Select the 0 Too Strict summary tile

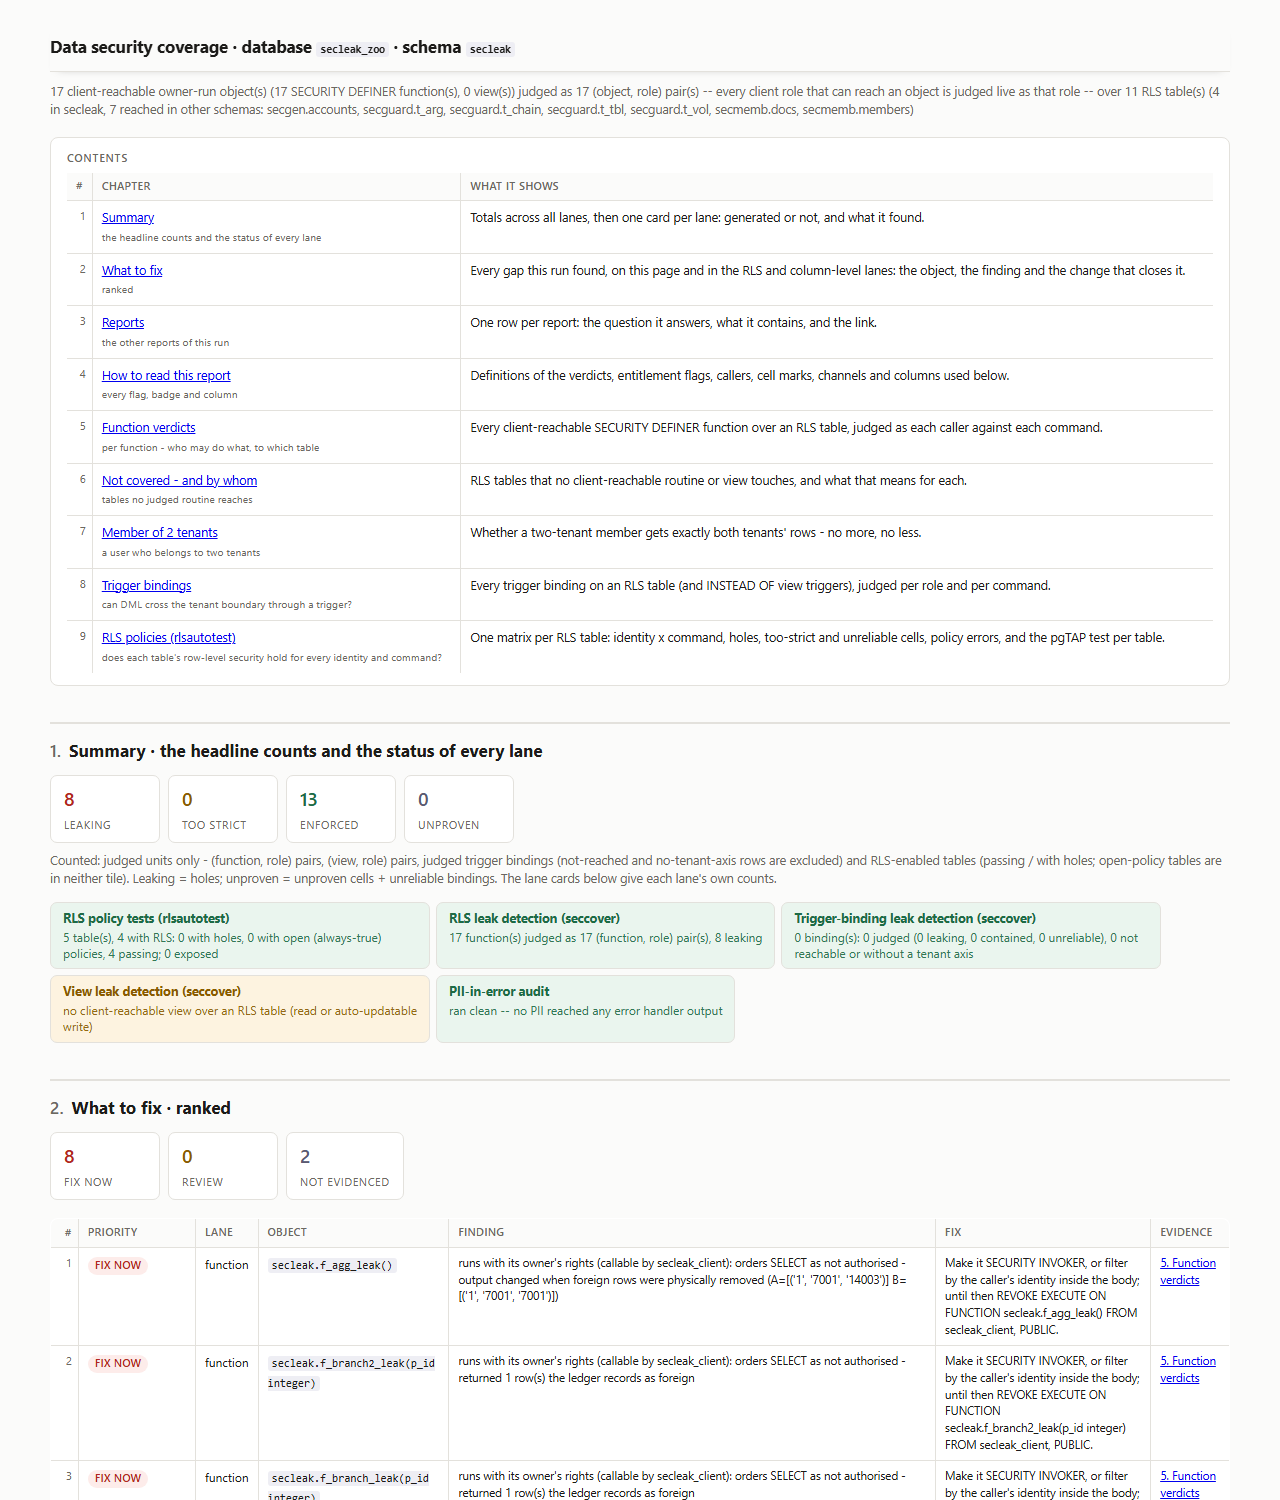223,809
